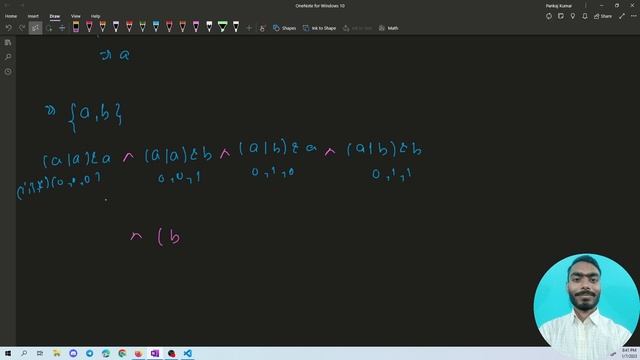Open File Explorer from taskbar

coord(56,353)
